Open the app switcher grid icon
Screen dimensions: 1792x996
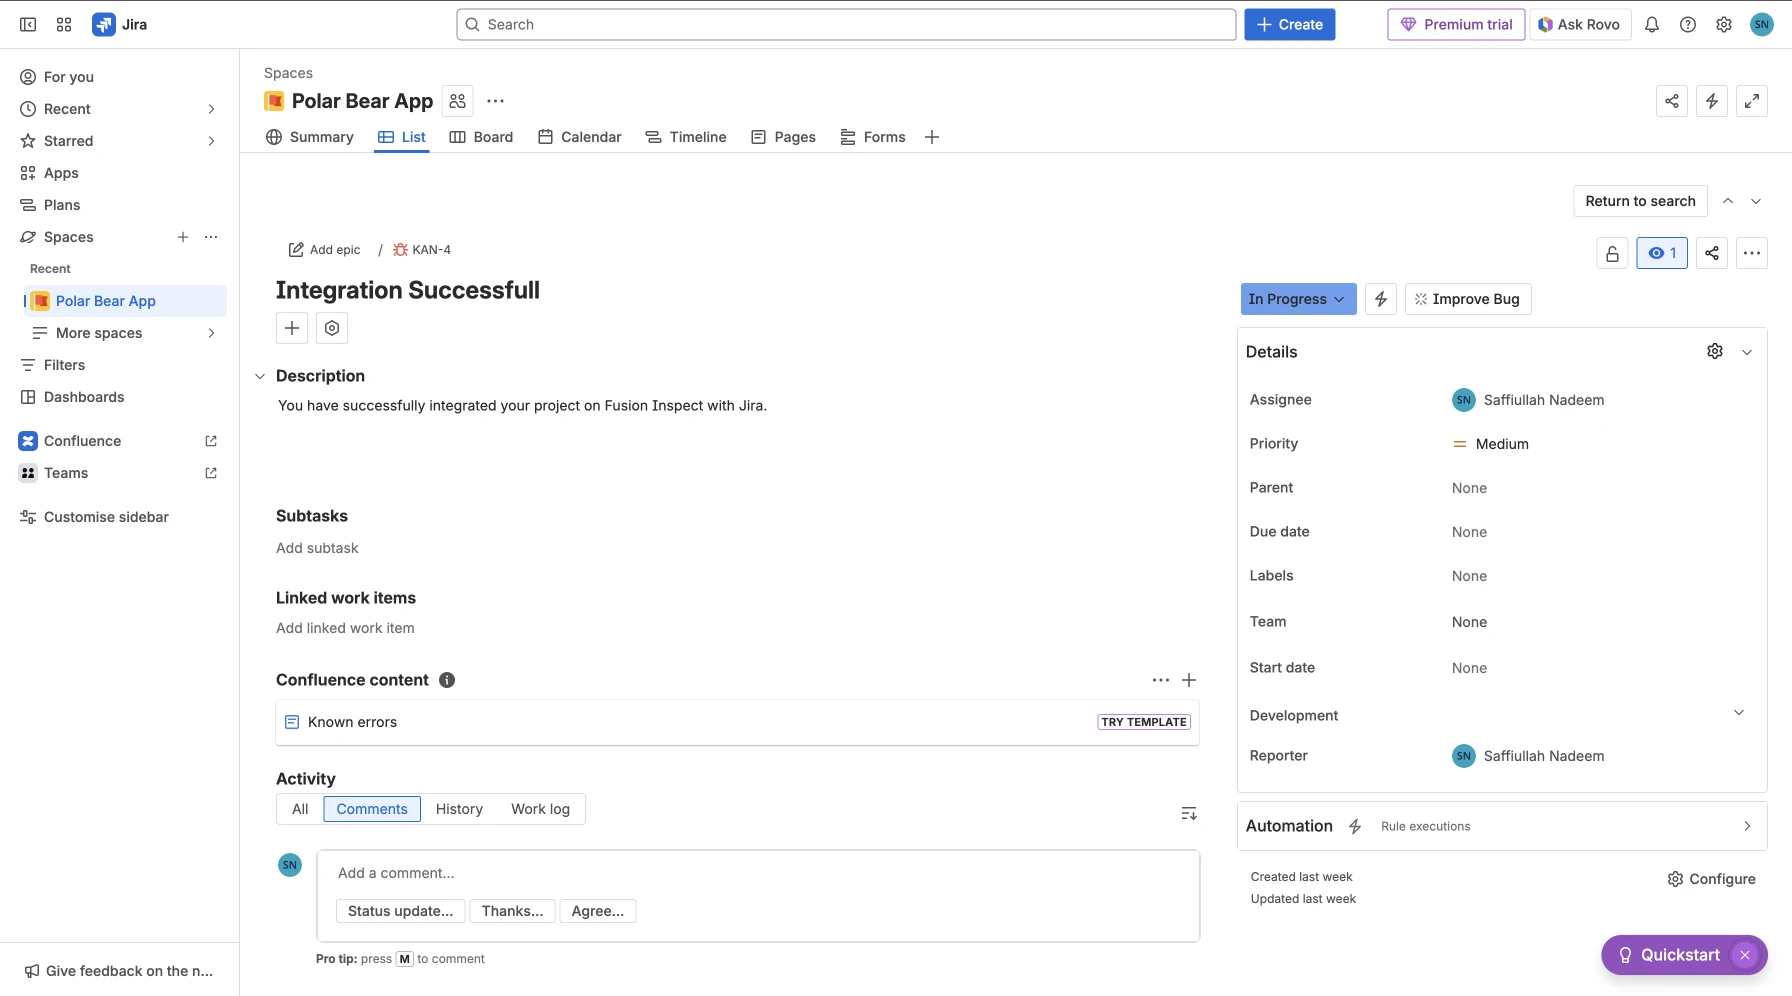[x=64, y=25]
